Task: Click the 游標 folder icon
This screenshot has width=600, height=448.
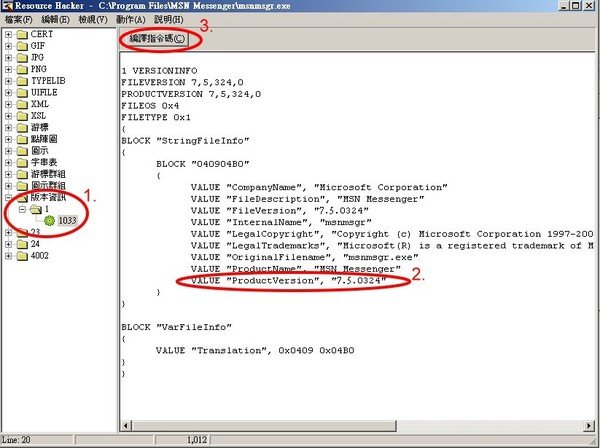Action: click(22, 128)
